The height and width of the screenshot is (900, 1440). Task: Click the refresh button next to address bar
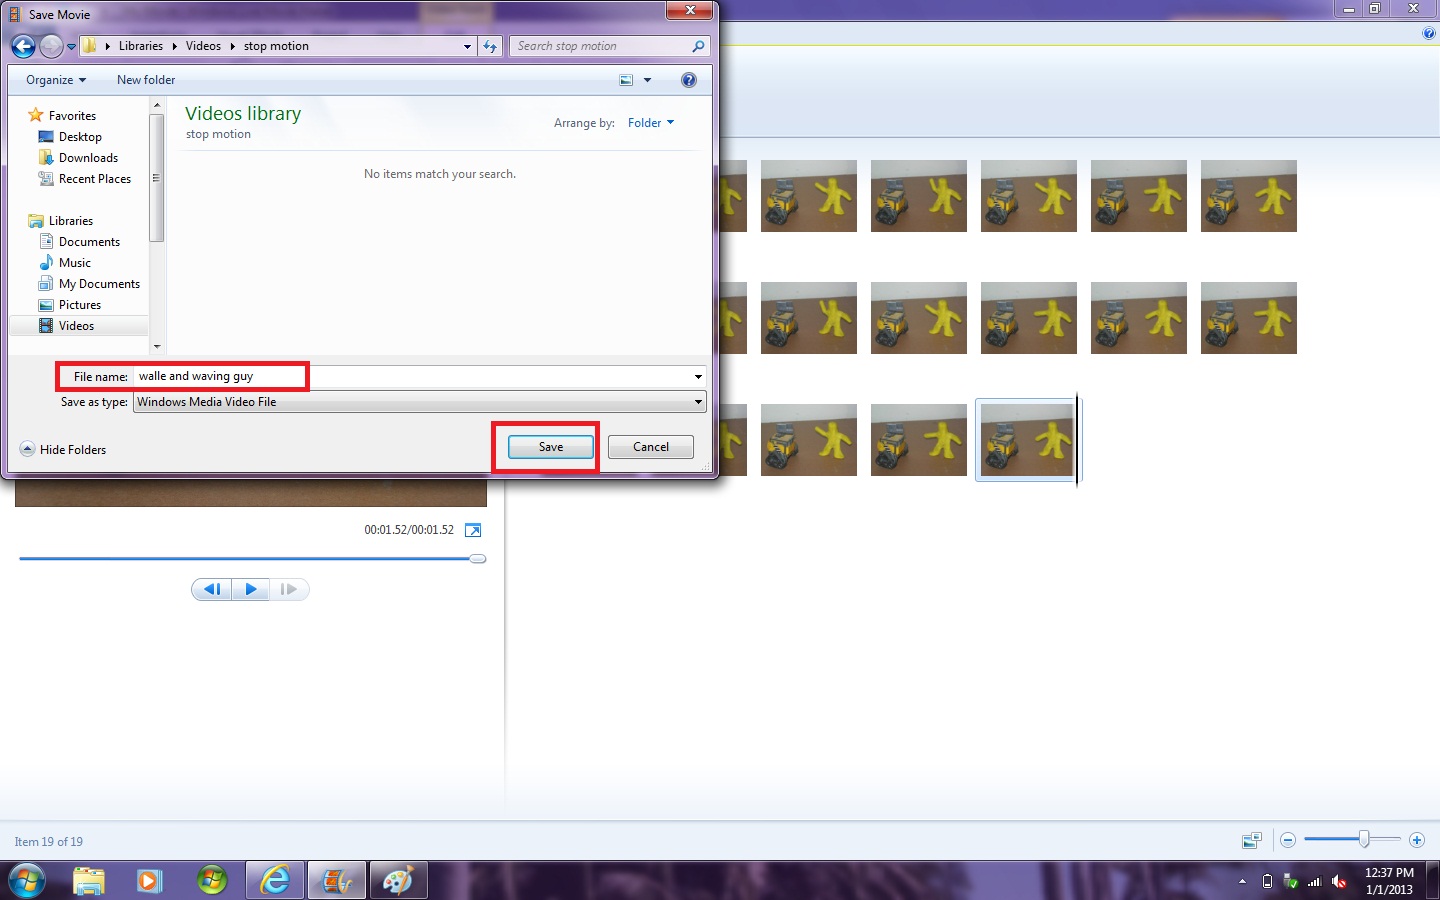click(x=490, y=46)
